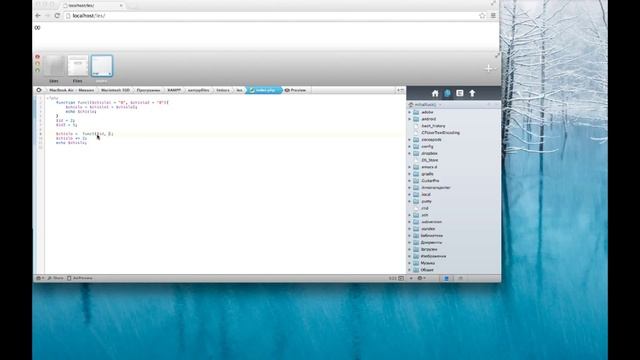
Task: Click the Программы path segment
Action: click(148, 90)
